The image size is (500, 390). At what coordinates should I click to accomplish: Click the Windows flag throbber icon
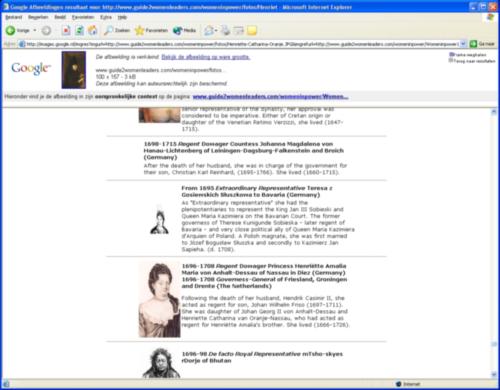coord(490,17)
